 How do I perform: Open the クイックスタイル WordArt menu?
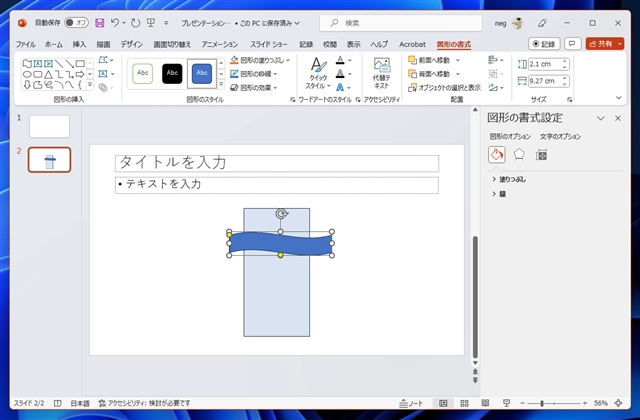click(318, 73)
